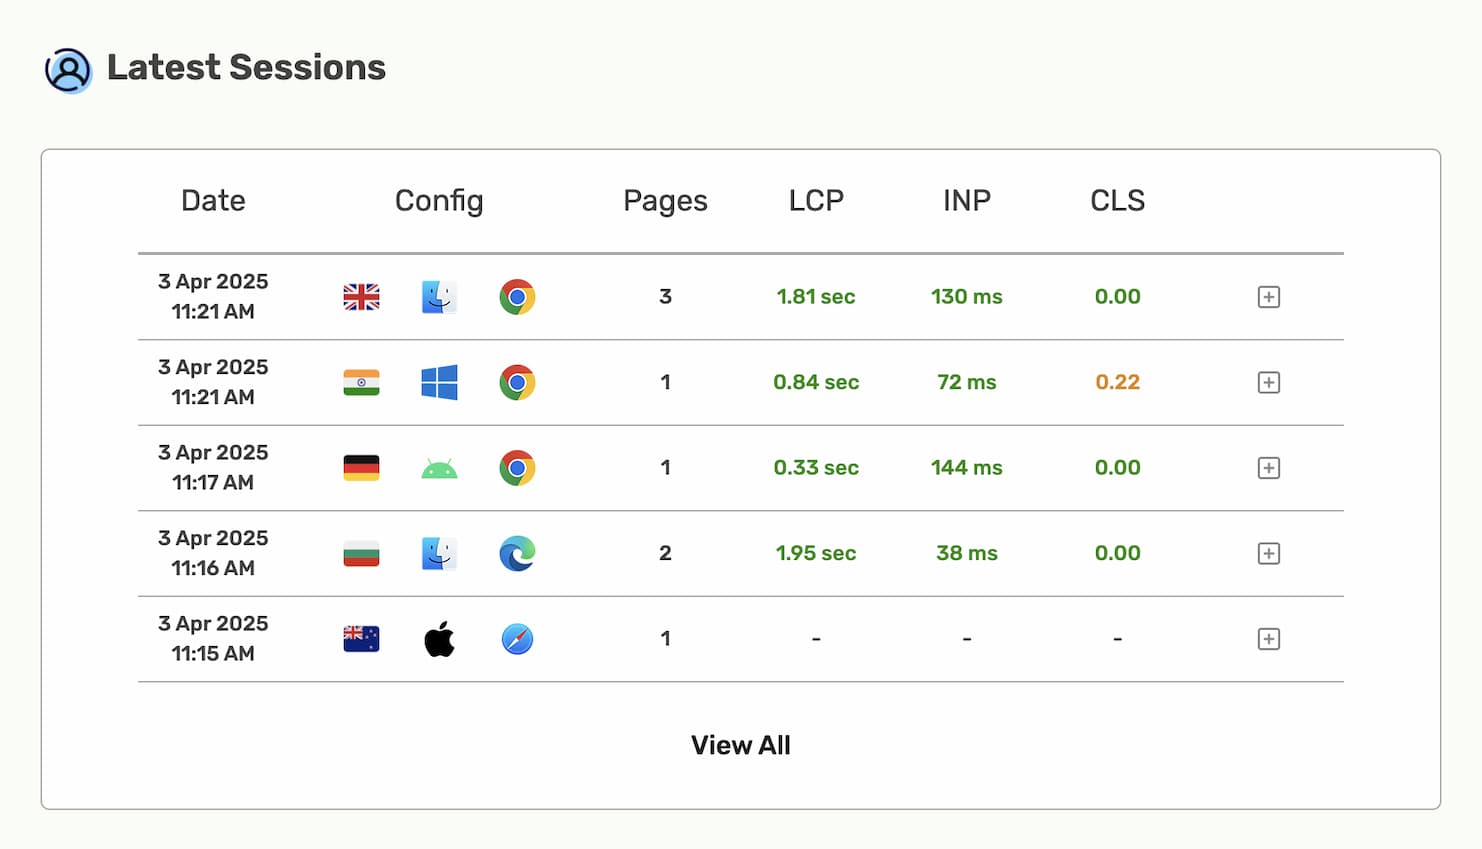Click the INP column header
The image size is (1482, 849).
click(966, 201)
